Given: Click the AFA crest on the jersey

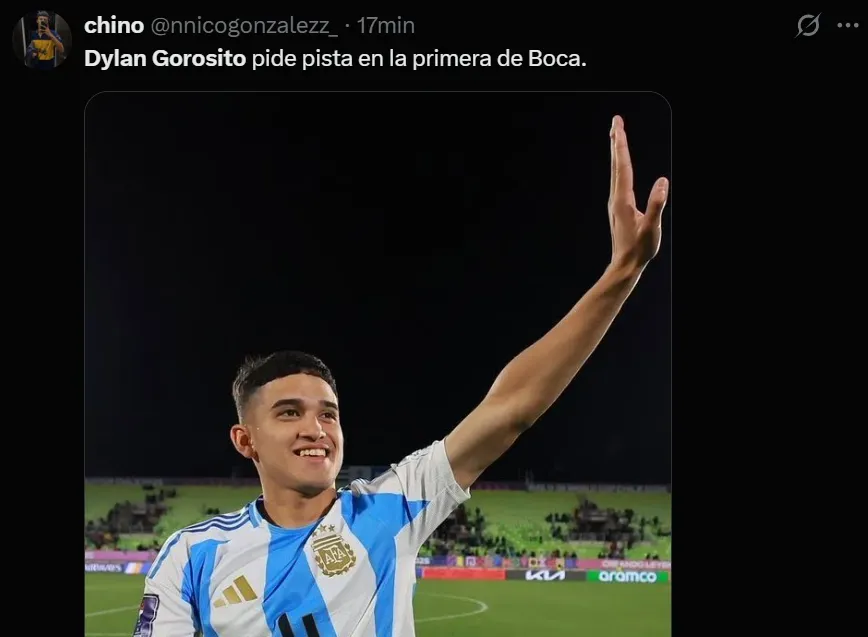Looking at the screenshot, I should tap(333, 550).
